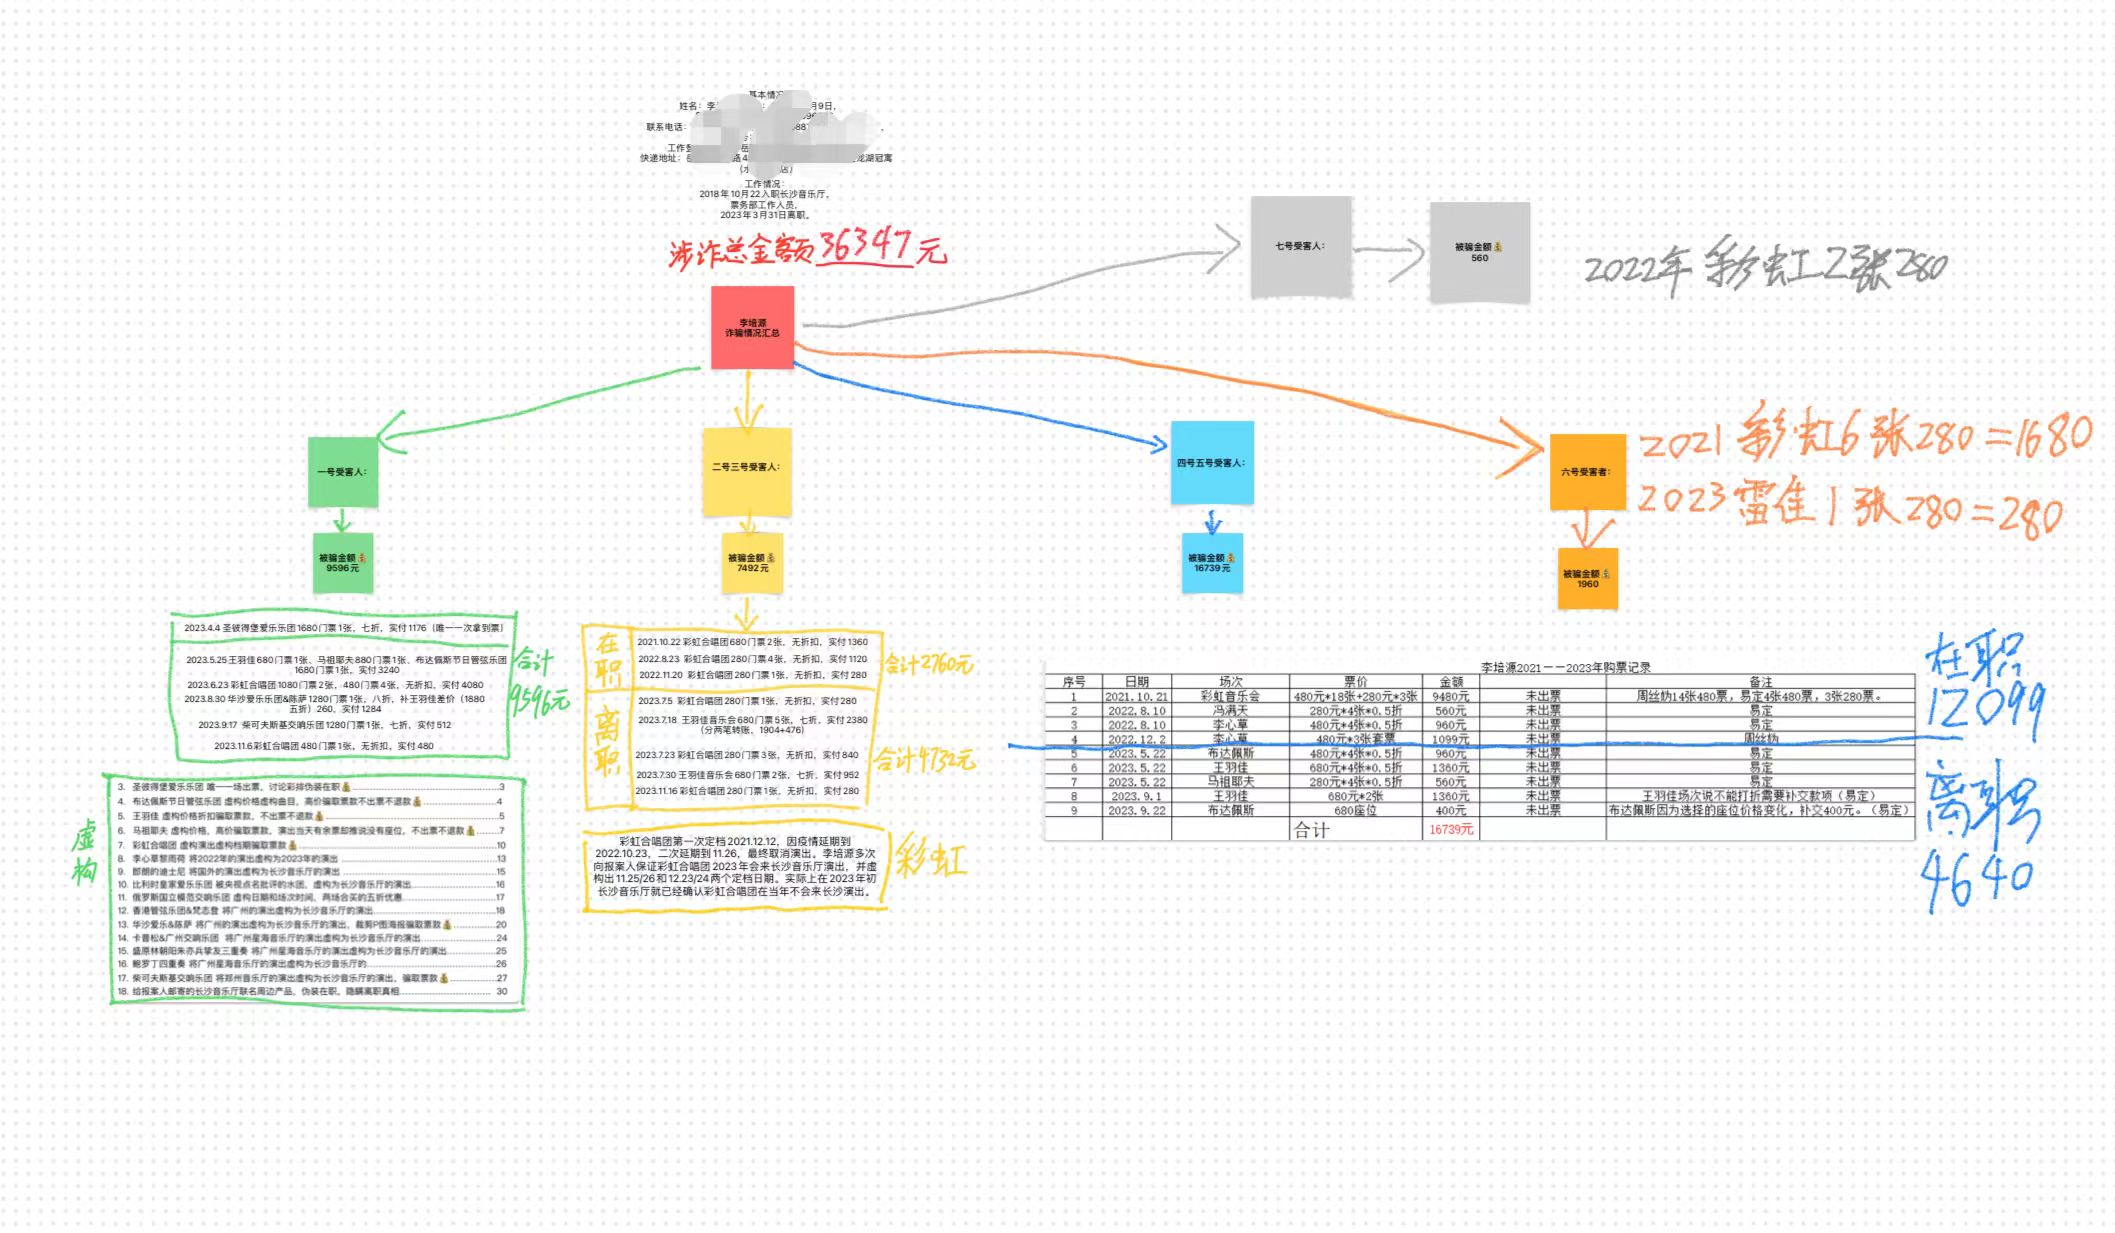Click list item '3. 圣彼得堡爱乐乐团 唯一一场出票'
The image size is (2115, 1233).
click(x=311, y=787)
